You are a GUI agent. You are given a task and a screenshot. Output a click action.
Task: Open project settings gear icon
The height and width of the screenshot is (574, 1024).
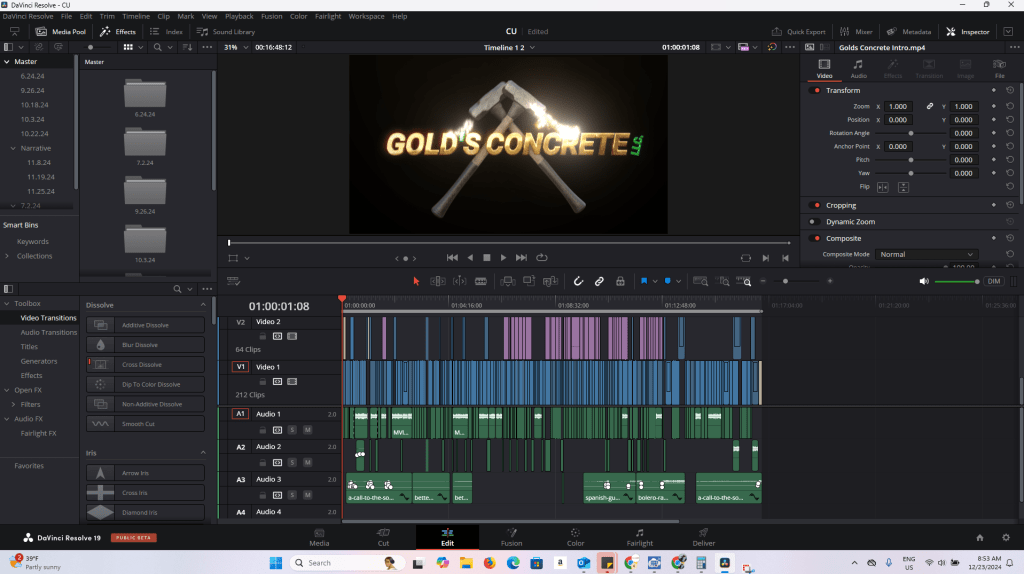(1006, 537)
